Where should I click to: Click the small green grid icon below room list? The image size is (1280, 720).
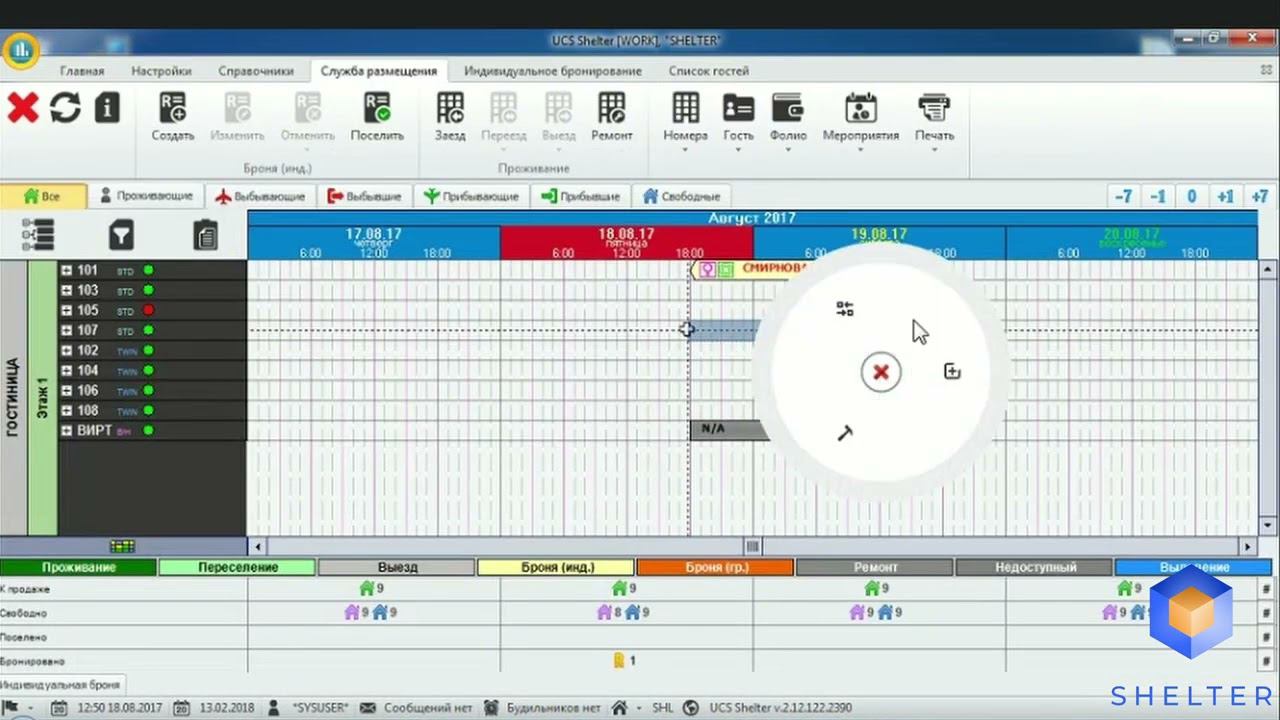point(122,546)
